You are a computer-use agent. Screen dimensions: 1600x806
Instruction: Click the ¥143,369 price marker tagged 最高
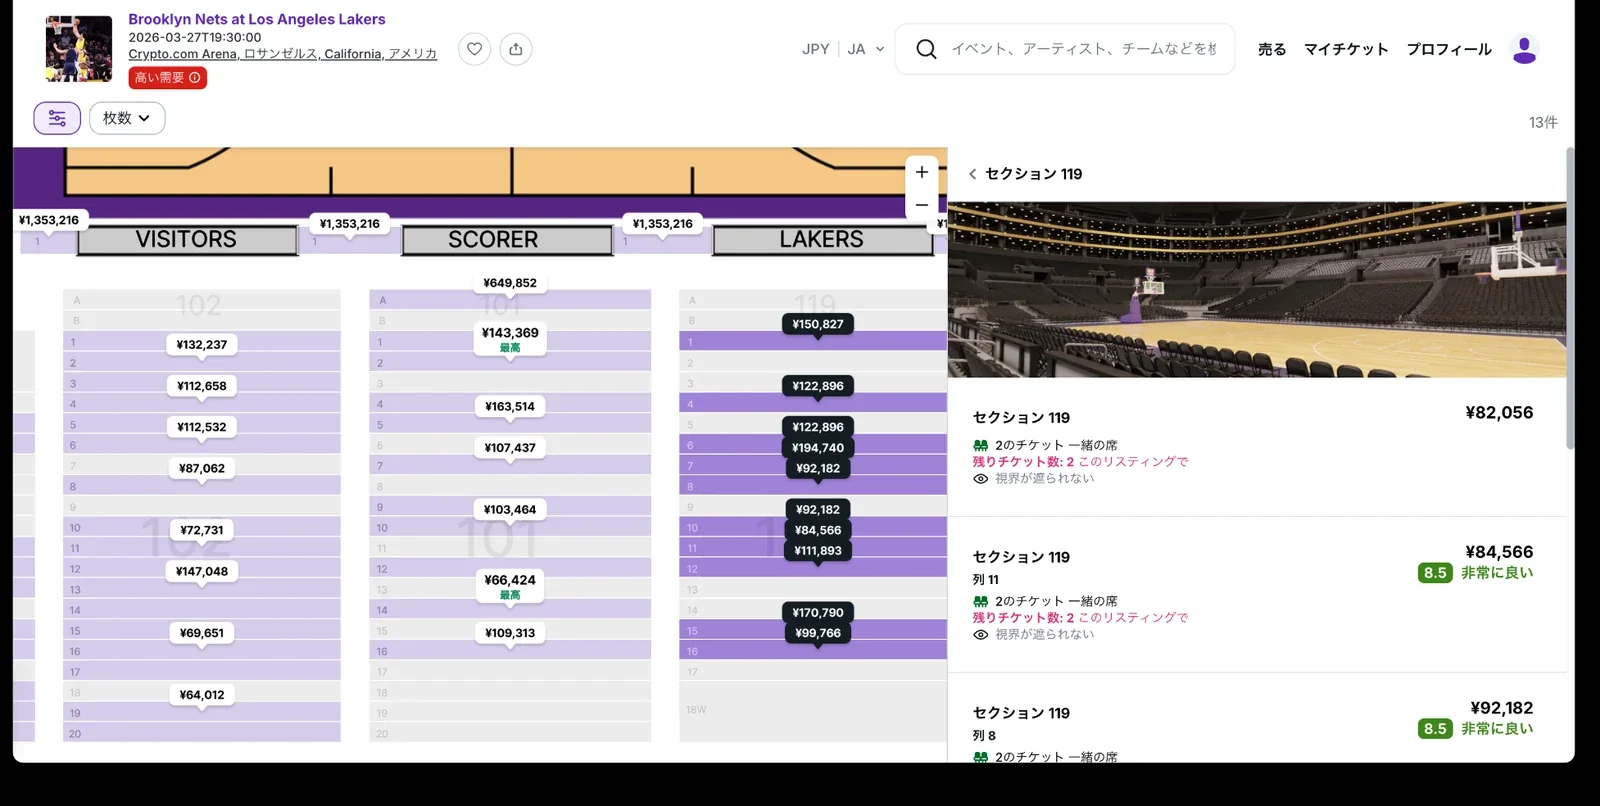tap(510, 339)
